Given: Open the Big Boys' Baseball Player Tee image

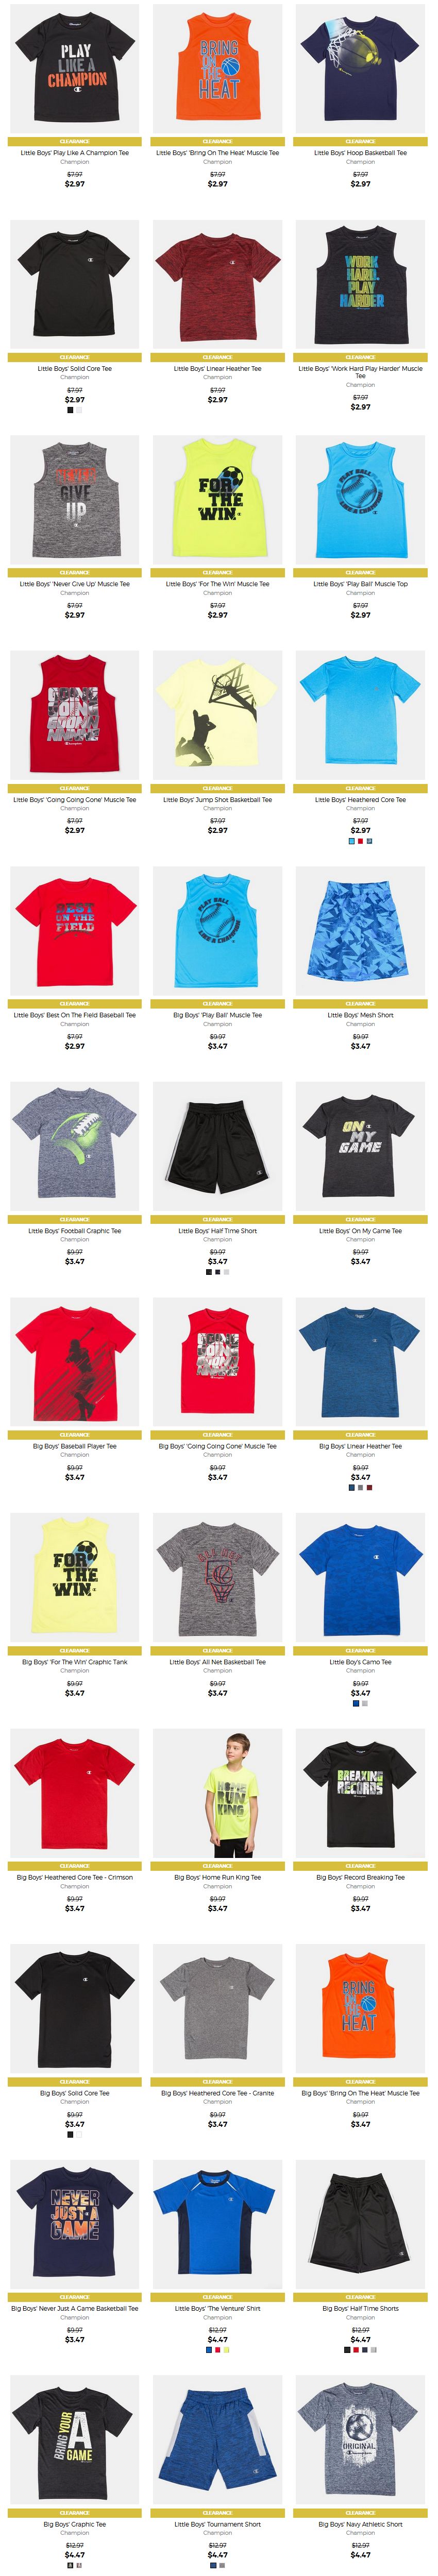Looking at the screenshot, I should [75, 1362].
